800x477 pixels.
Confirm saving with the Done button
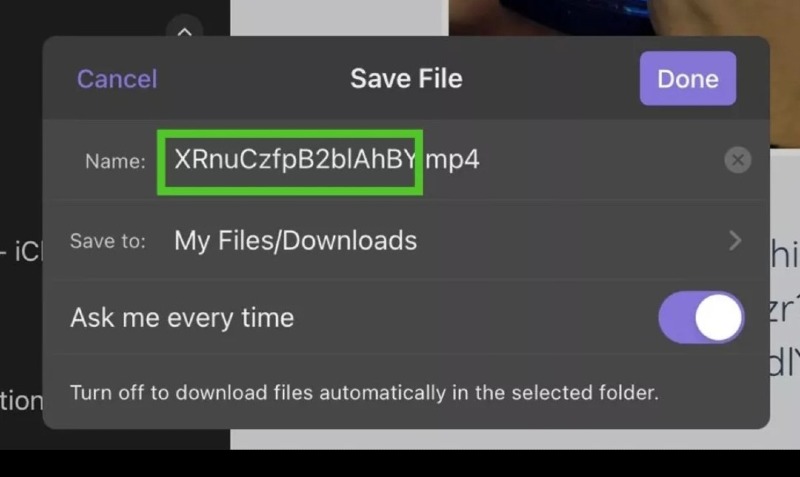click(688, 79)
